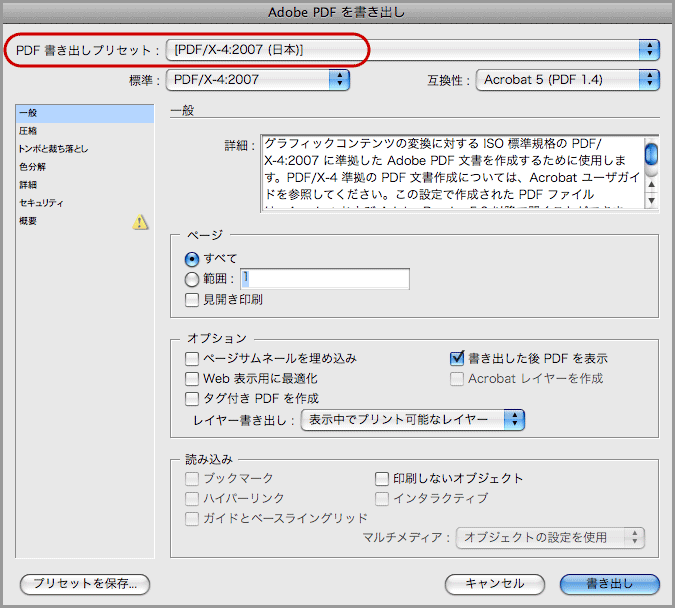Switch to トンボと裁ち落とし panel

pos(85,149)
